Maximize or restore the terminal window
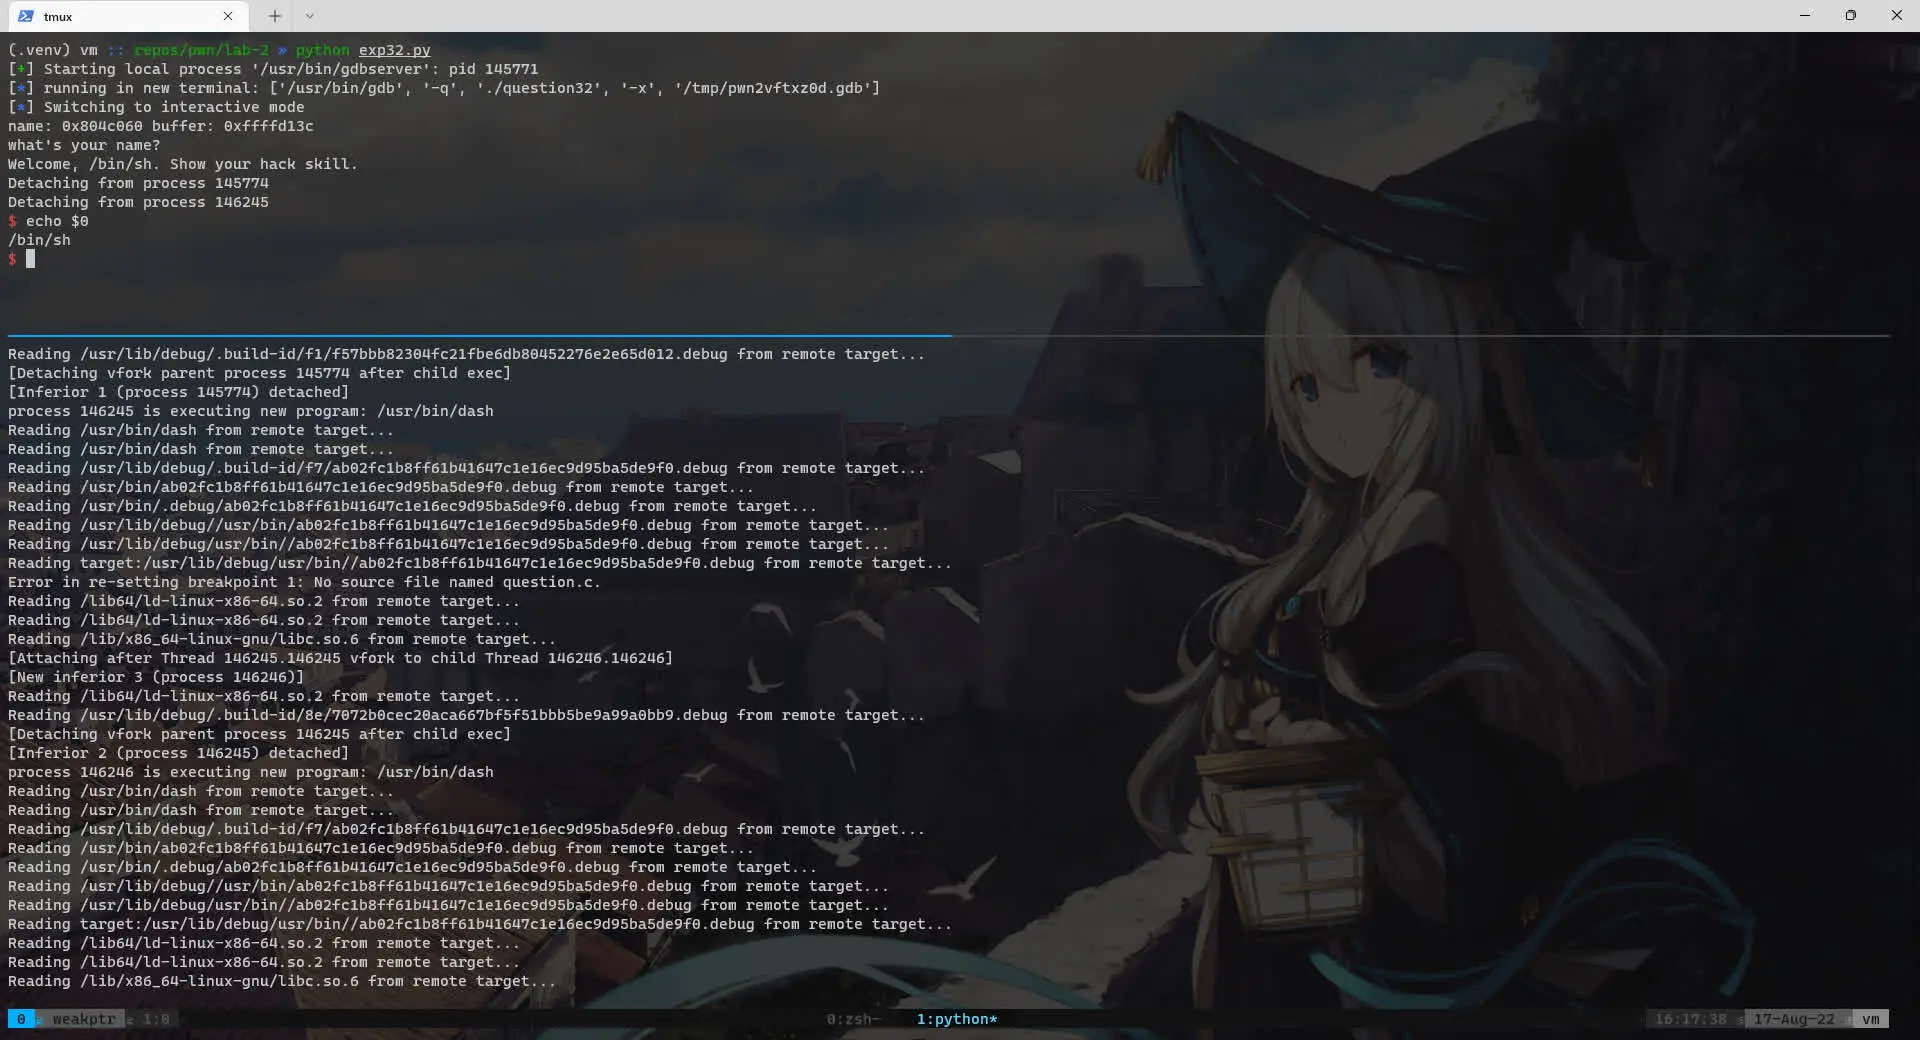1920x1040 pixels. click(x=1851, y=16)
